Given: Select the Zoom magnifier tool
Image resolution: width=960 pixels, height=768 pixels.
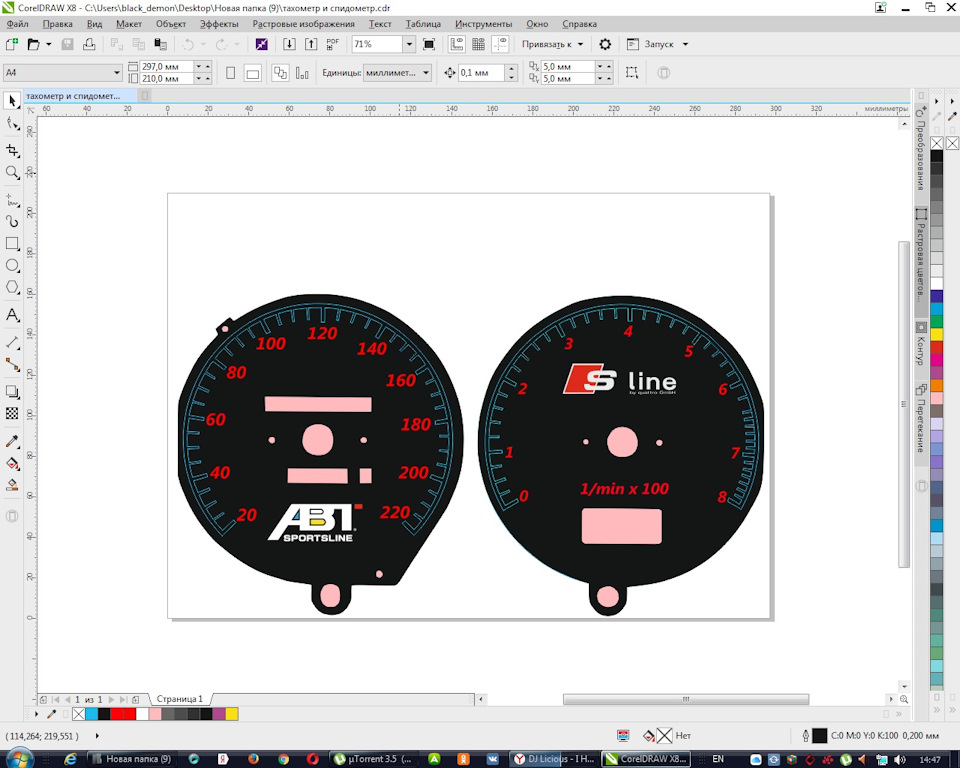Looking at the screenshot, I should click(12, 172).
